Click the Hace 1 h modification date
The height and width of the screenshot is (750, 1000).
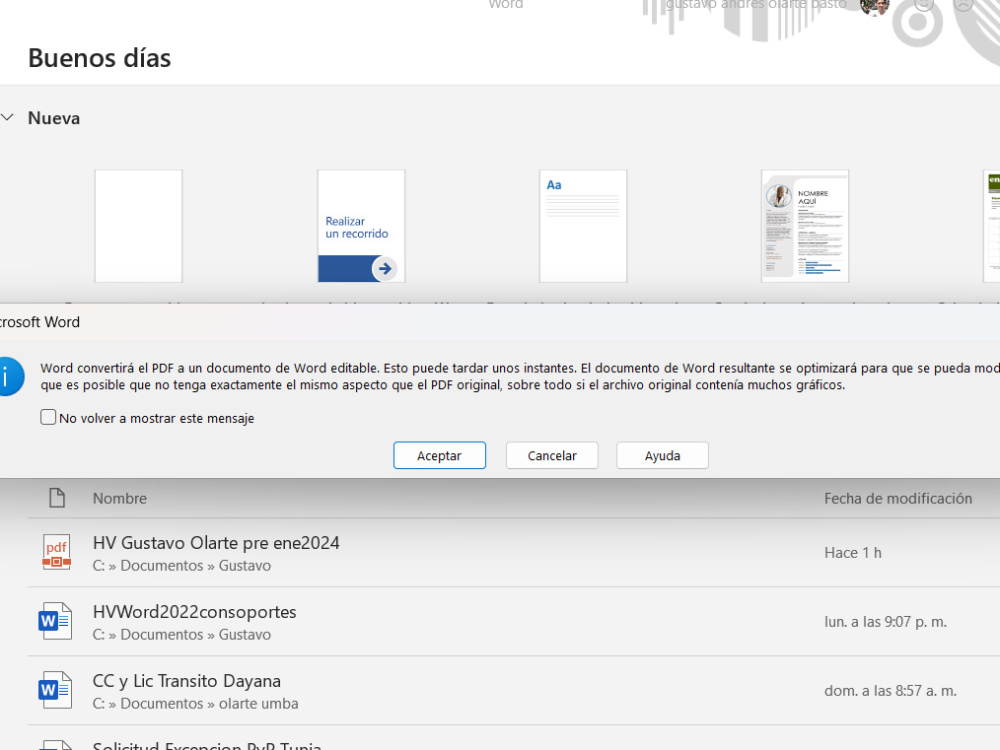click(x=853, y=552)
